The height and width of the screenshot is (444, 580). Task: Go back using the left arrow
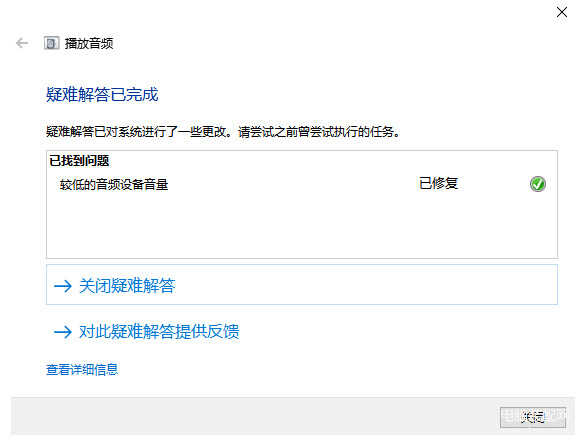pos(22,43)
